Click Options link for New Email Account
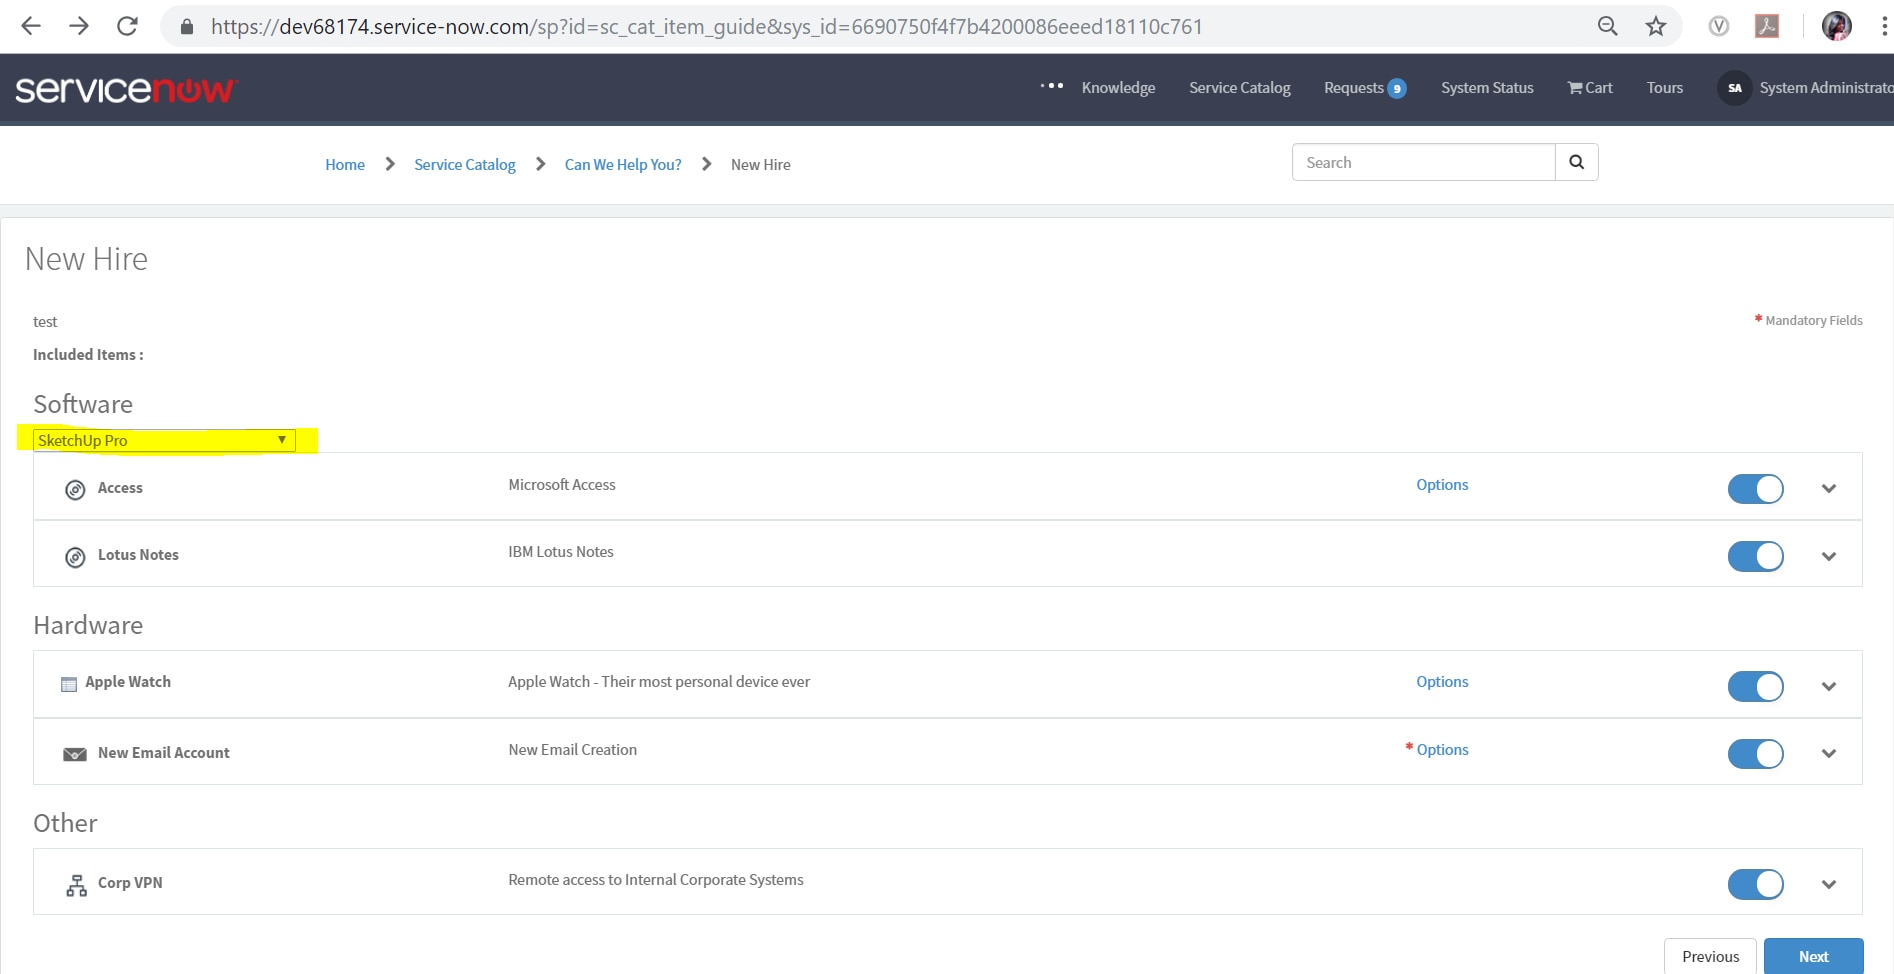 click(1442, 750)
